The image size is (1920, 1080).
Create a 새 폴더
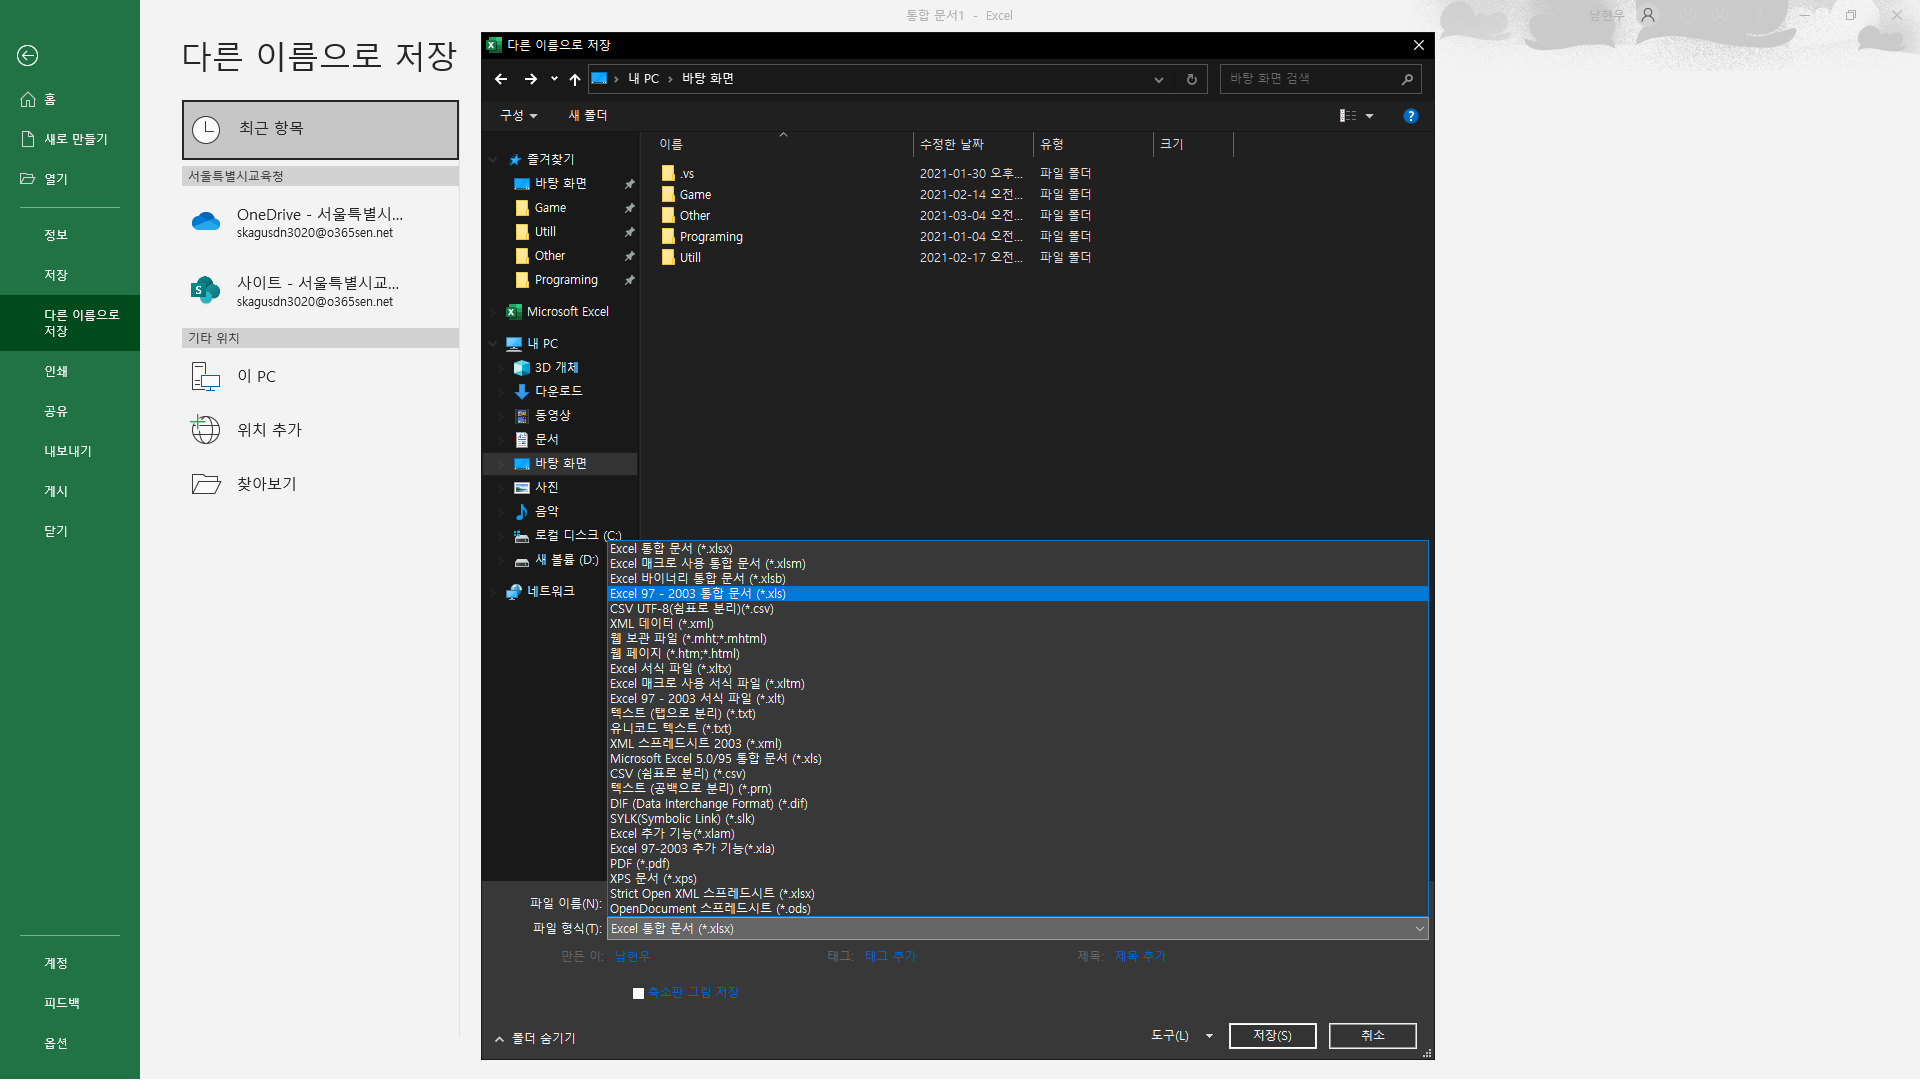(588, 116)
